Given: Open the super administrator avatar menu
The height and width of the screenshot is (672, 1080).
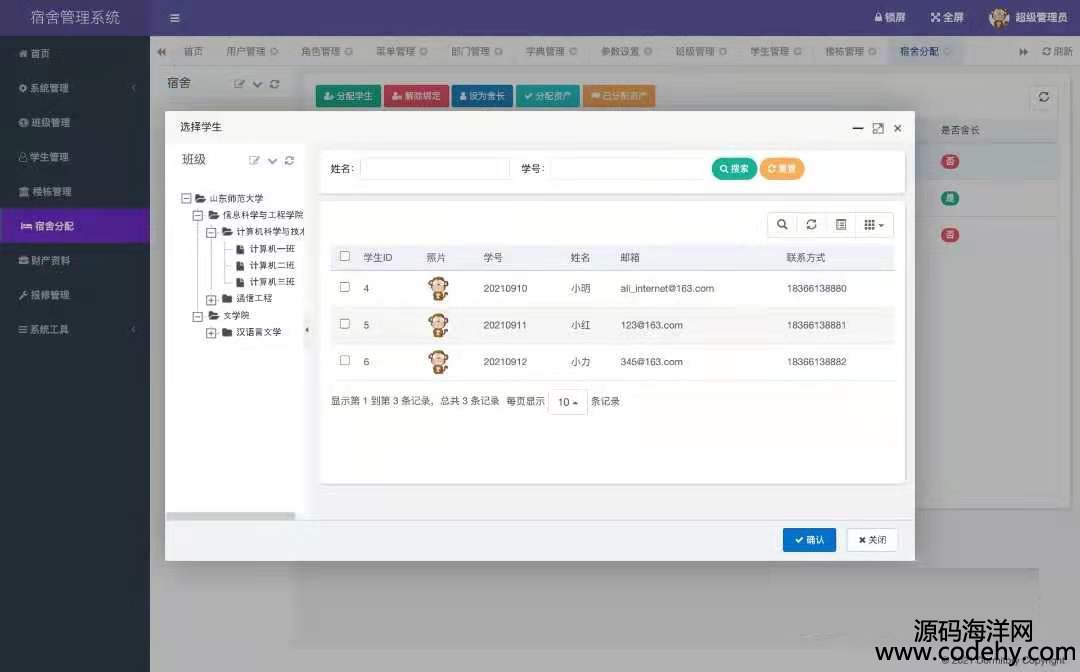Looking at the screenshot, I should (x=1028, y=17).
